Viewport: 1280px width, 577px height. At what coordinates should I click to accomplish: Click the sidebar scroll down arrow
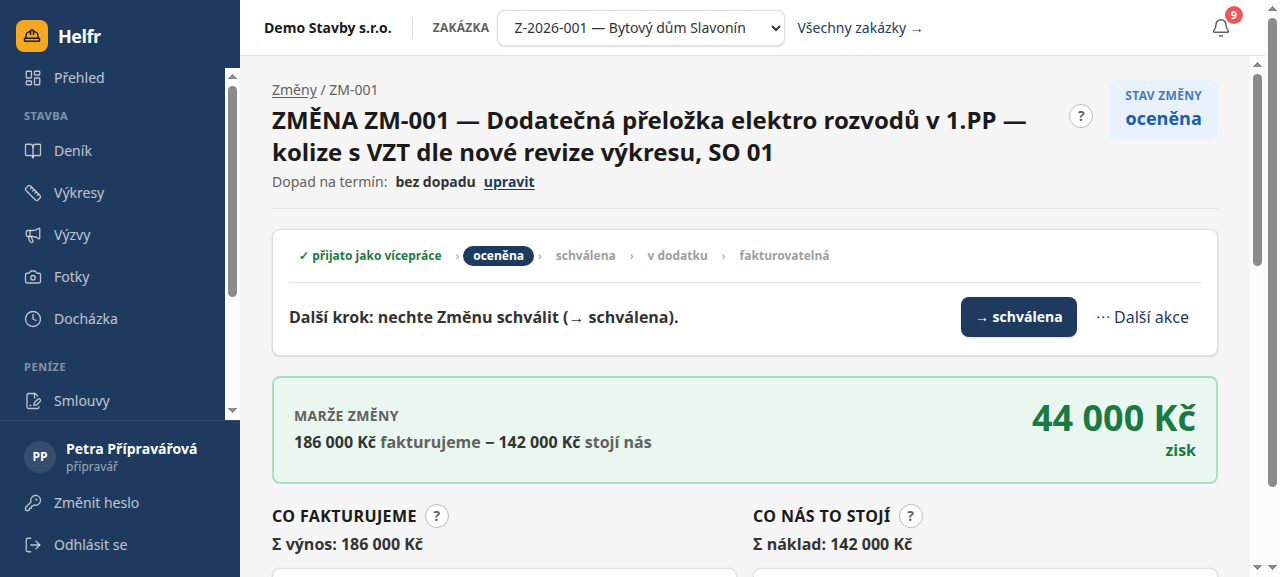[232, 410]
